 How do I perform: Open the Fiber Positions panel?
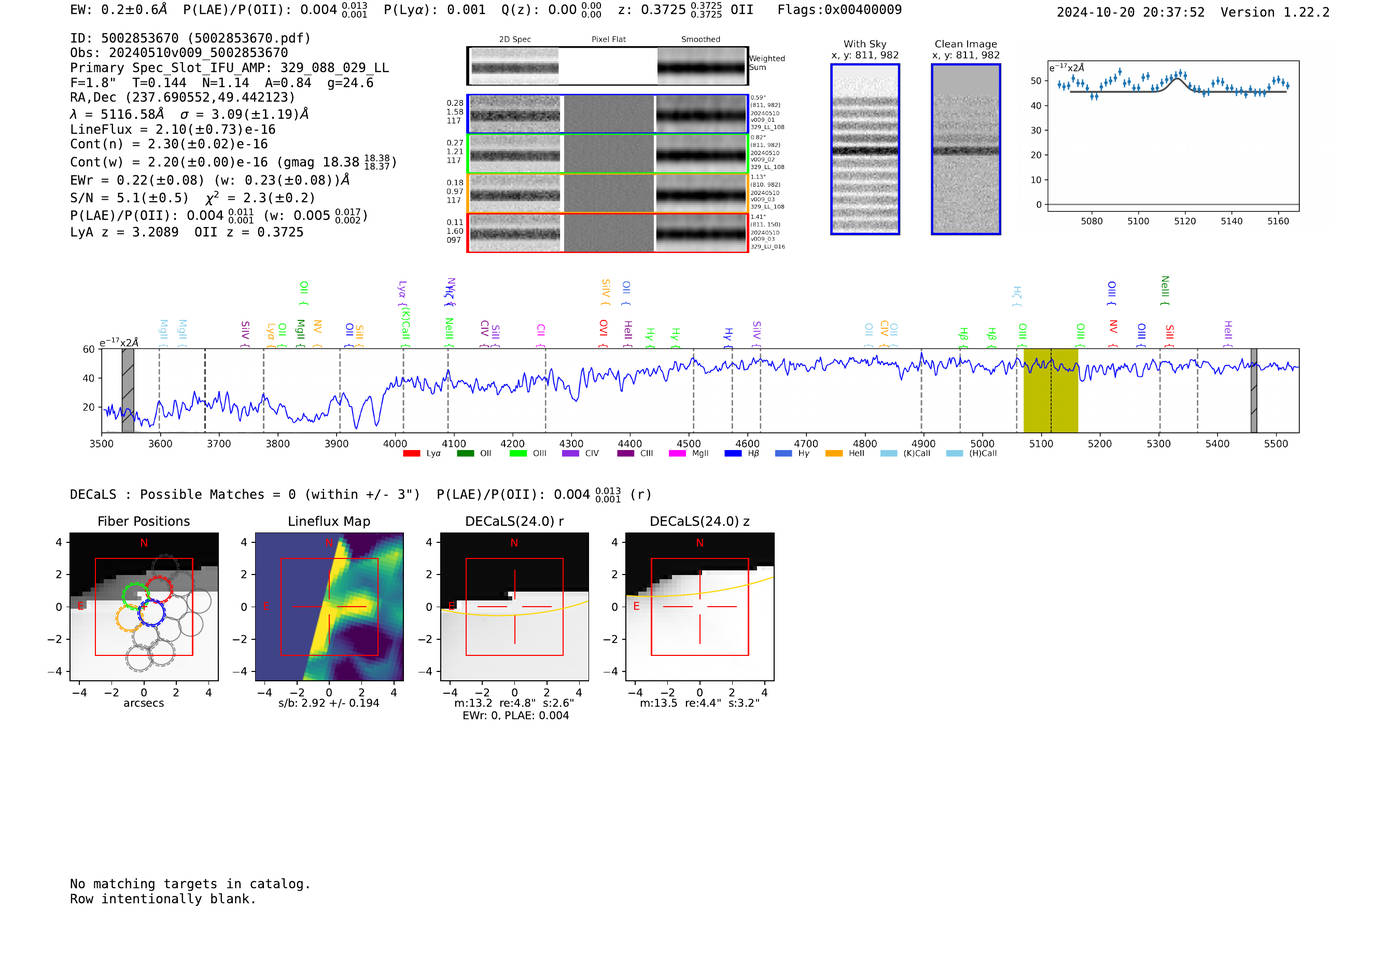tap(144, 607)
